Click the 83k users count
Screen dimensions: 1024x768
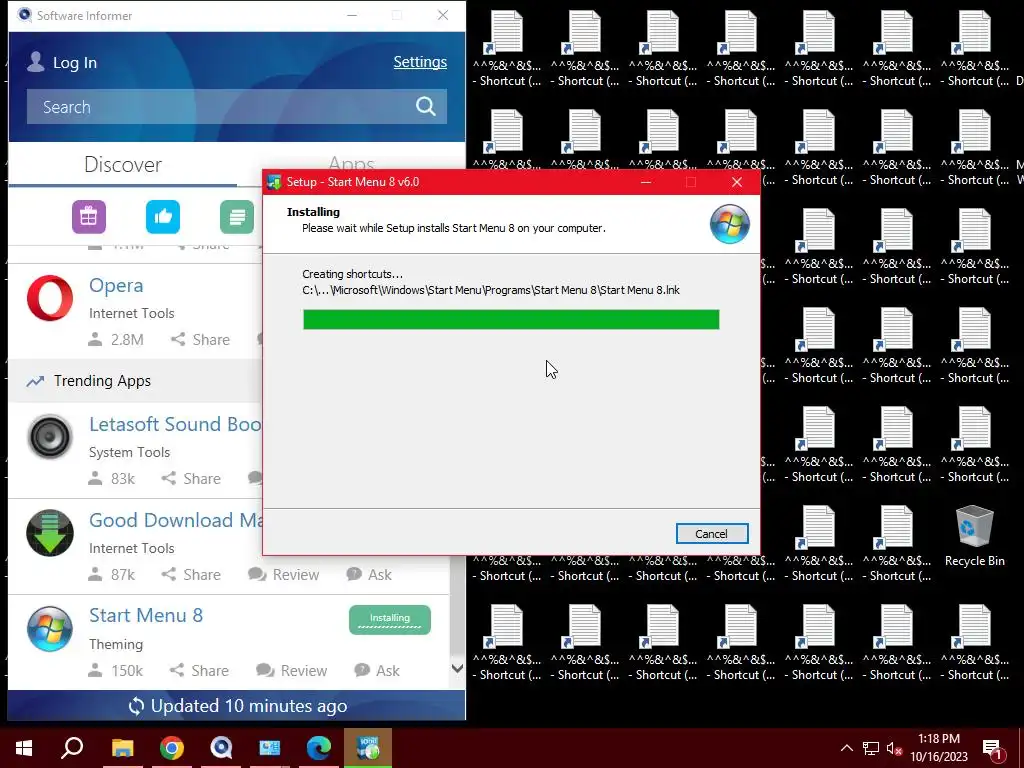(123, 479)
